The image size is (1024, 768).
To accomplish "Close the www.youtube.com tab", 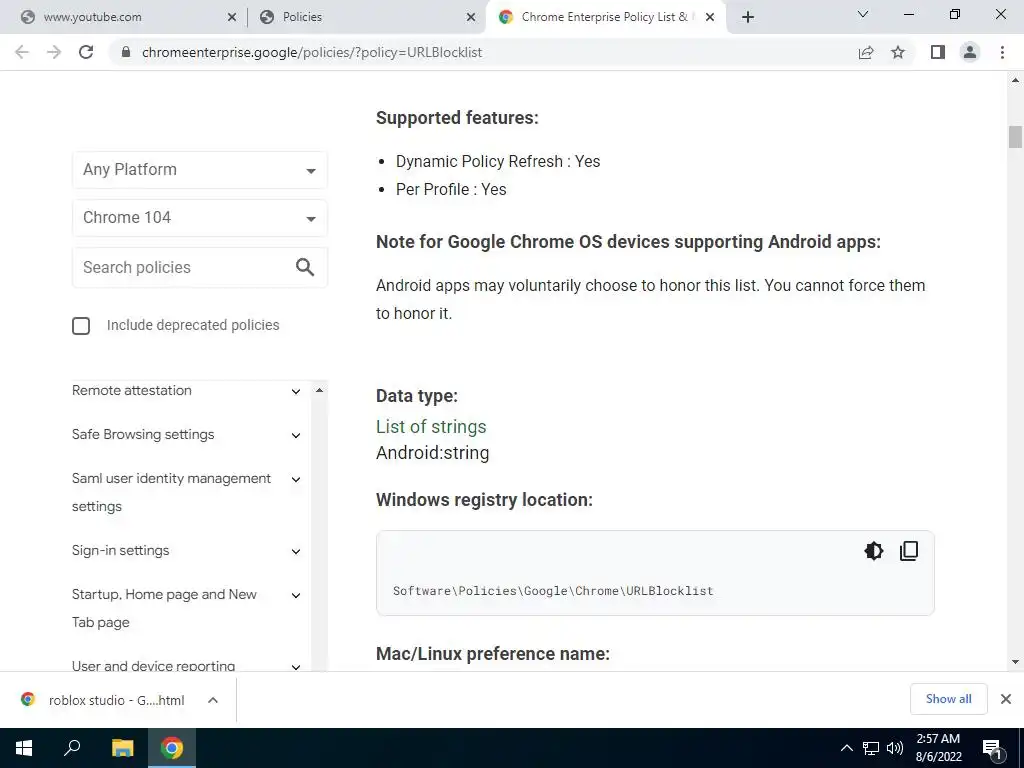I will point(232,17).
